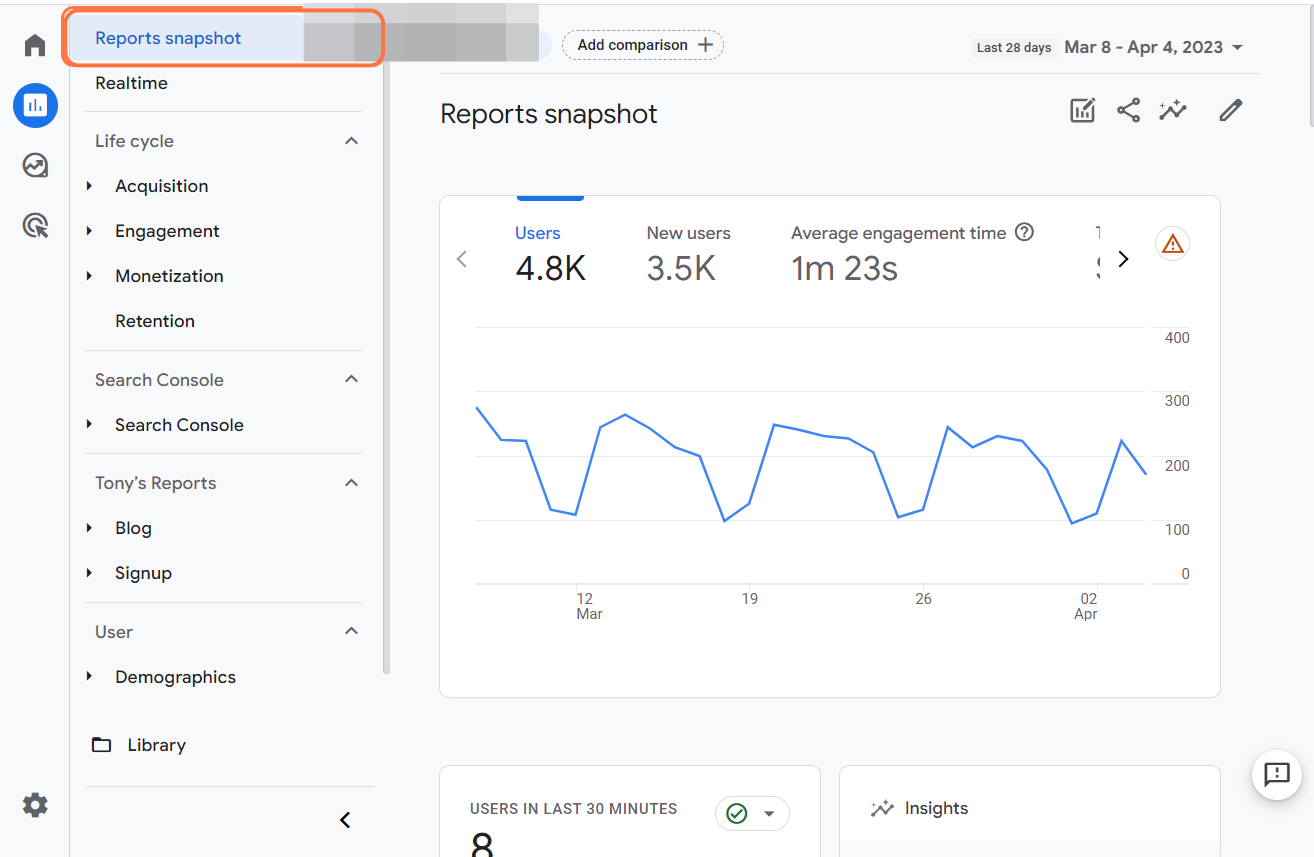The image size is (1314, 857).
Task: Expand the Engagement tree item
Action: tap(90, 231)
